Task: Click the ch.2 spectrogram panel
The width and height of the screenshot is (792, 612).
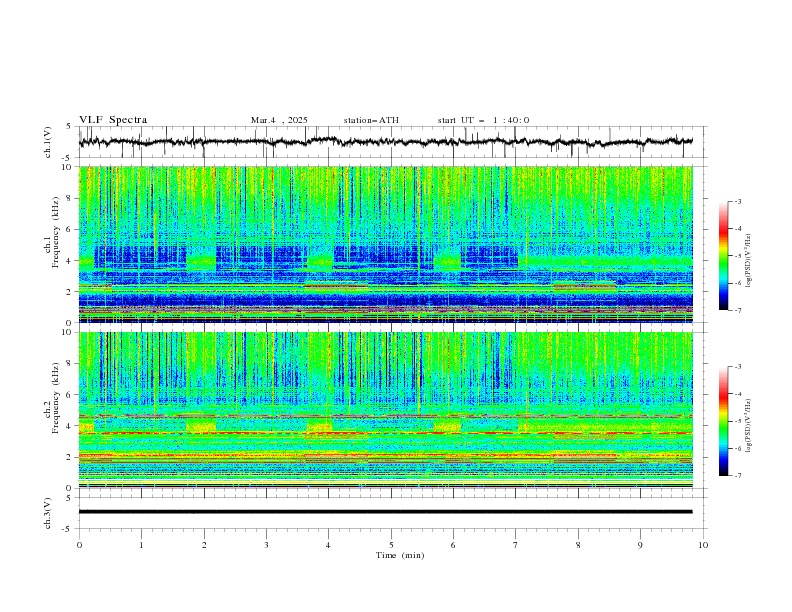Action: [x=386, y=410]
